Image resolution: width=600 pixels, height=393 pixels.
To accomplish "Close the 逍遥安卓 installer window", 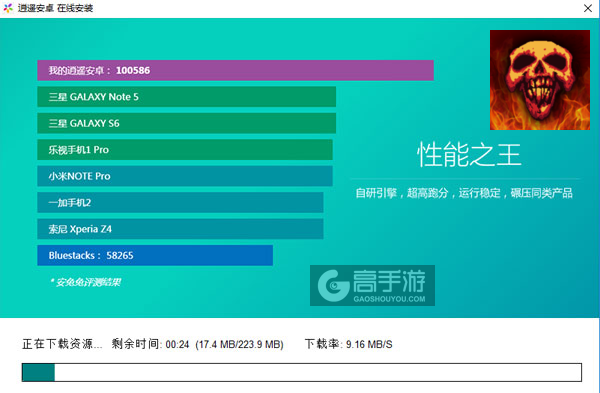I will pyautogui.click(x=588, y=8).
